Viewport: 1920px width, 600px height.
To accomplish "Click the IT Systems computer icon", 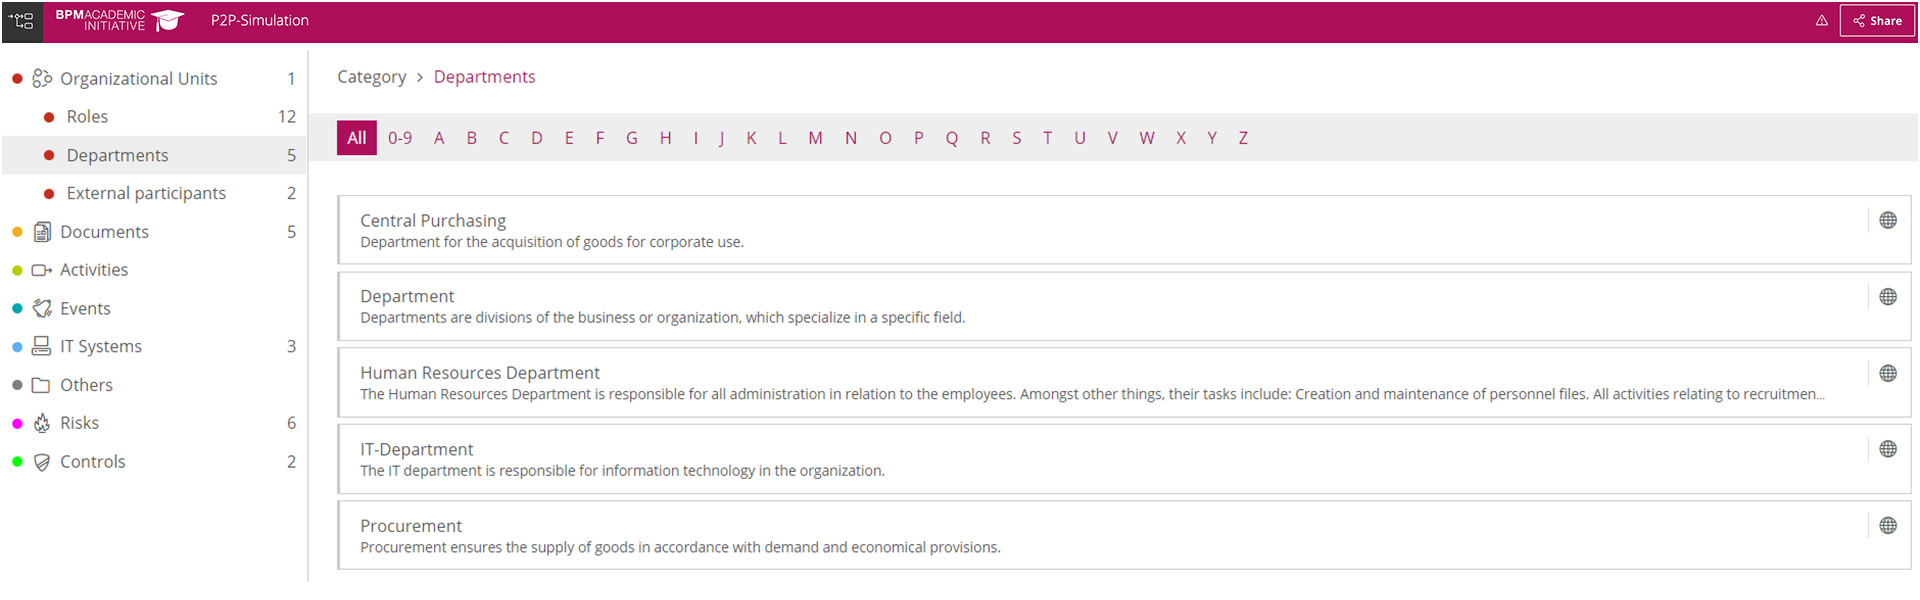I will tap(42, 346).
